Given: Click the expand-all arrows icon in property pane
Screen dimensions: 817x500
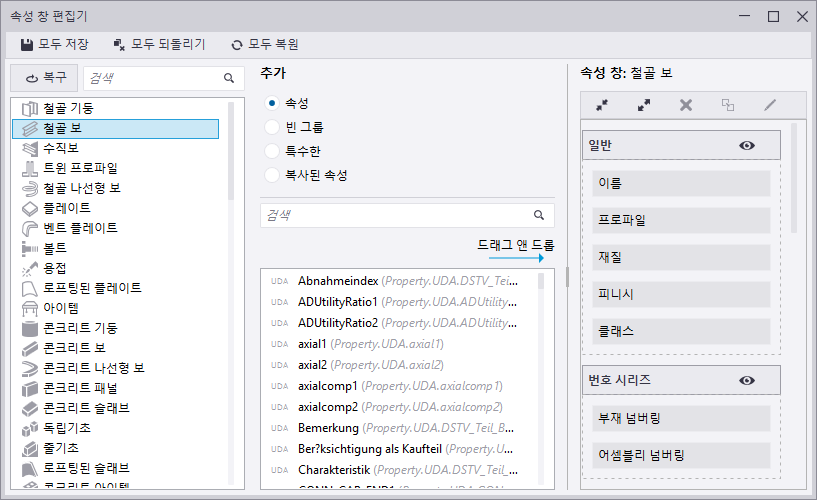Looking at the screenshot, I should [x=644, y=105].
